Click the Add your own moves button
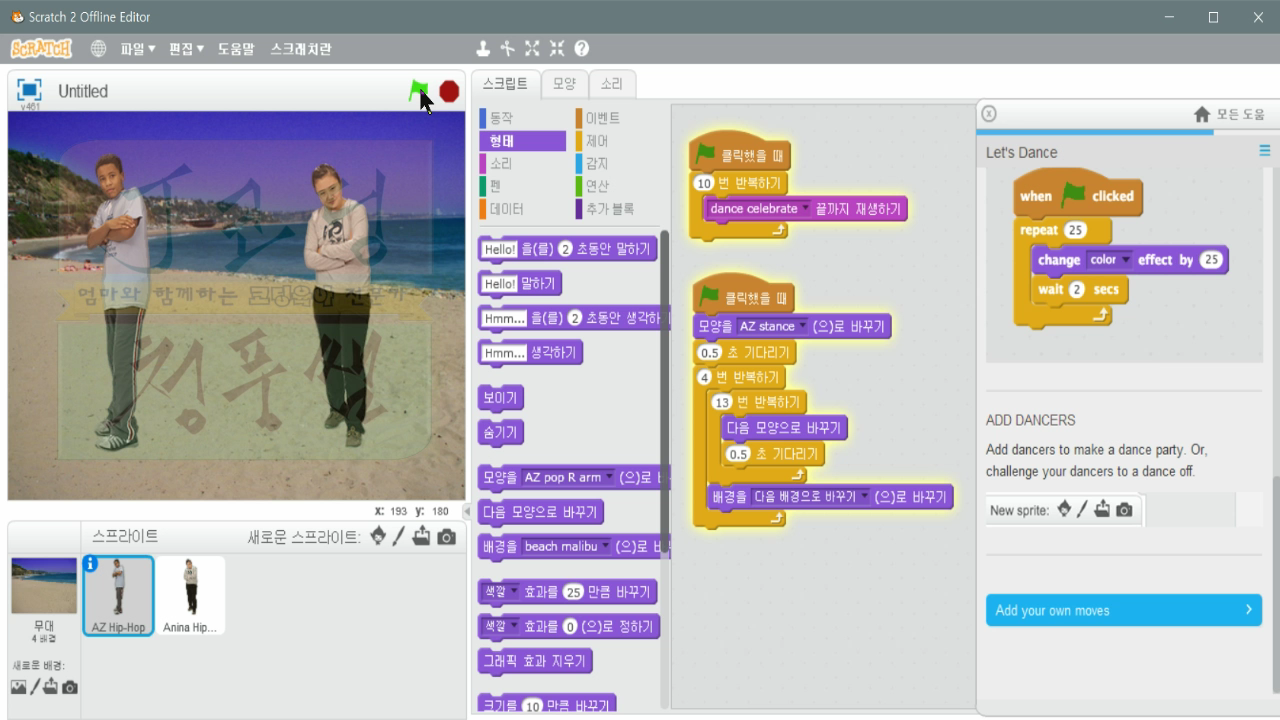The image size is (1280, 720). [x=1123, y=611]
